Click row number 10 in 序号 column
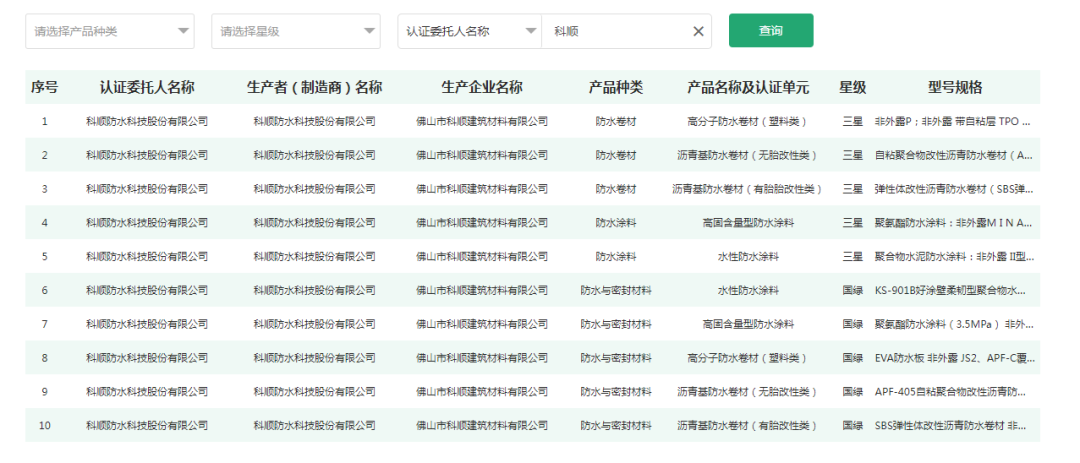The width and height of the screenshot is (1080, 463). coord(45,425)
